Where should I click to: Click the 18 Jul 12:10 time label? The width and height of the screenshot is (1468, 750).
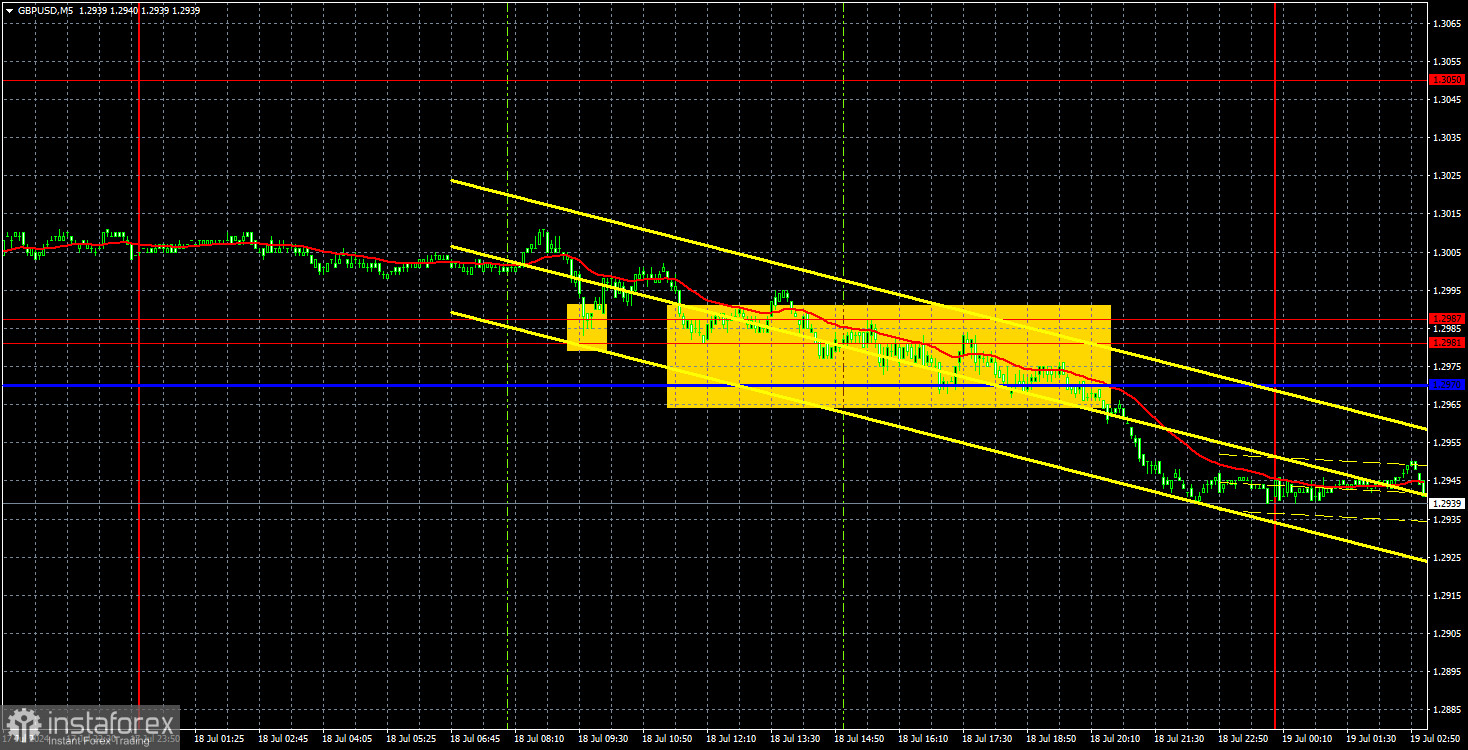coord(731,739)
